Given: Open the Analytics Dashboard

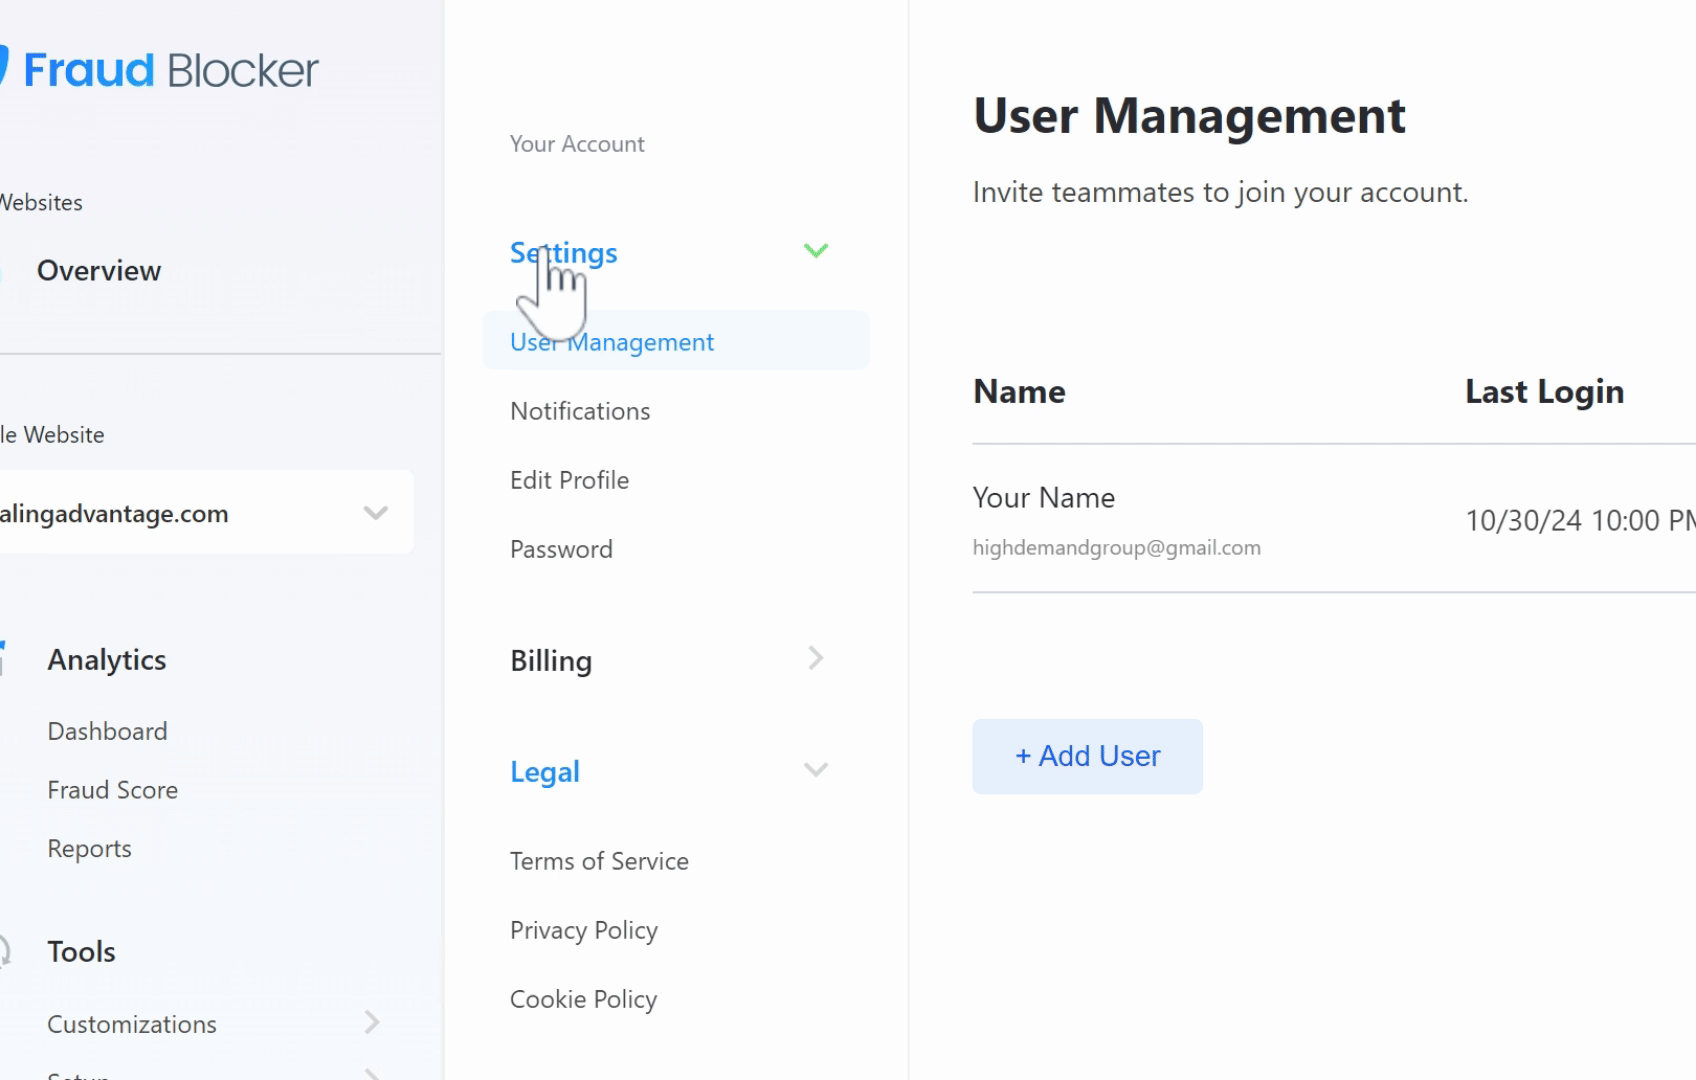Looking at the screenshot, I should tap(107, 731).
